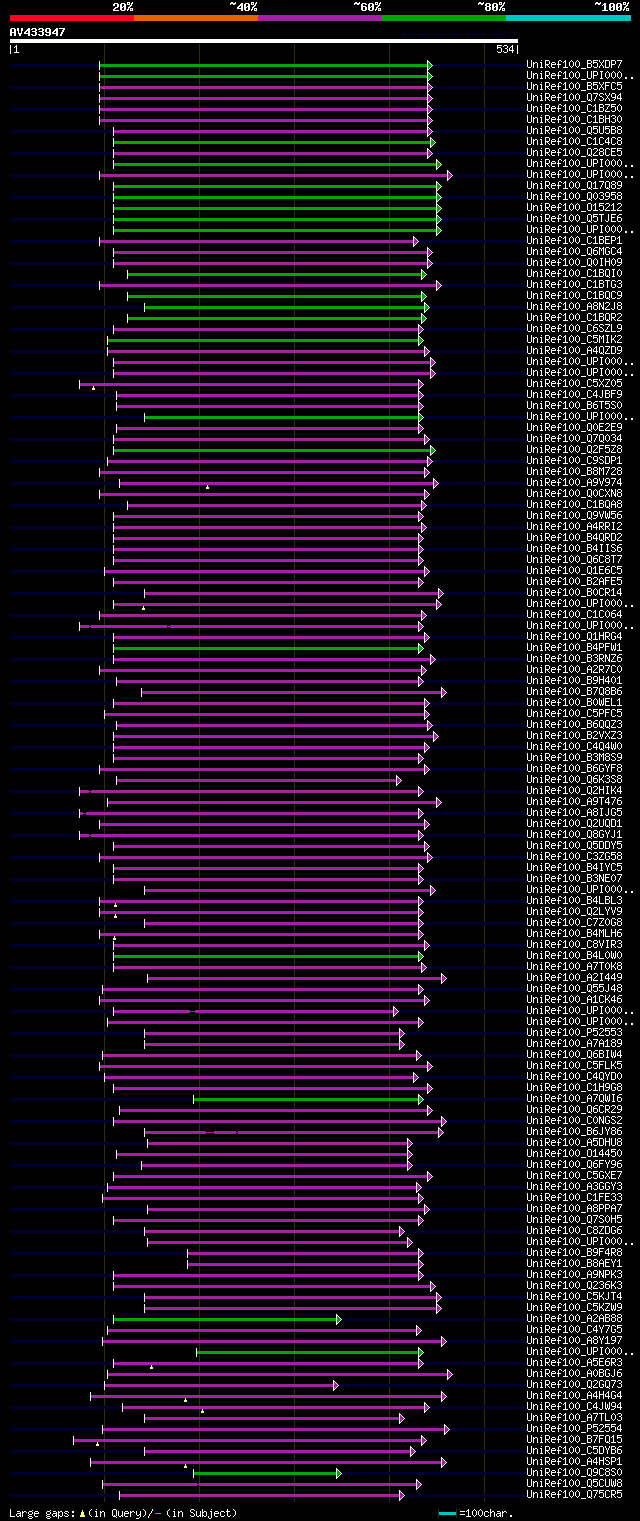
Task: Click the UniRef100_A4H4G4 entry
Action: [x=574, y=1396]
